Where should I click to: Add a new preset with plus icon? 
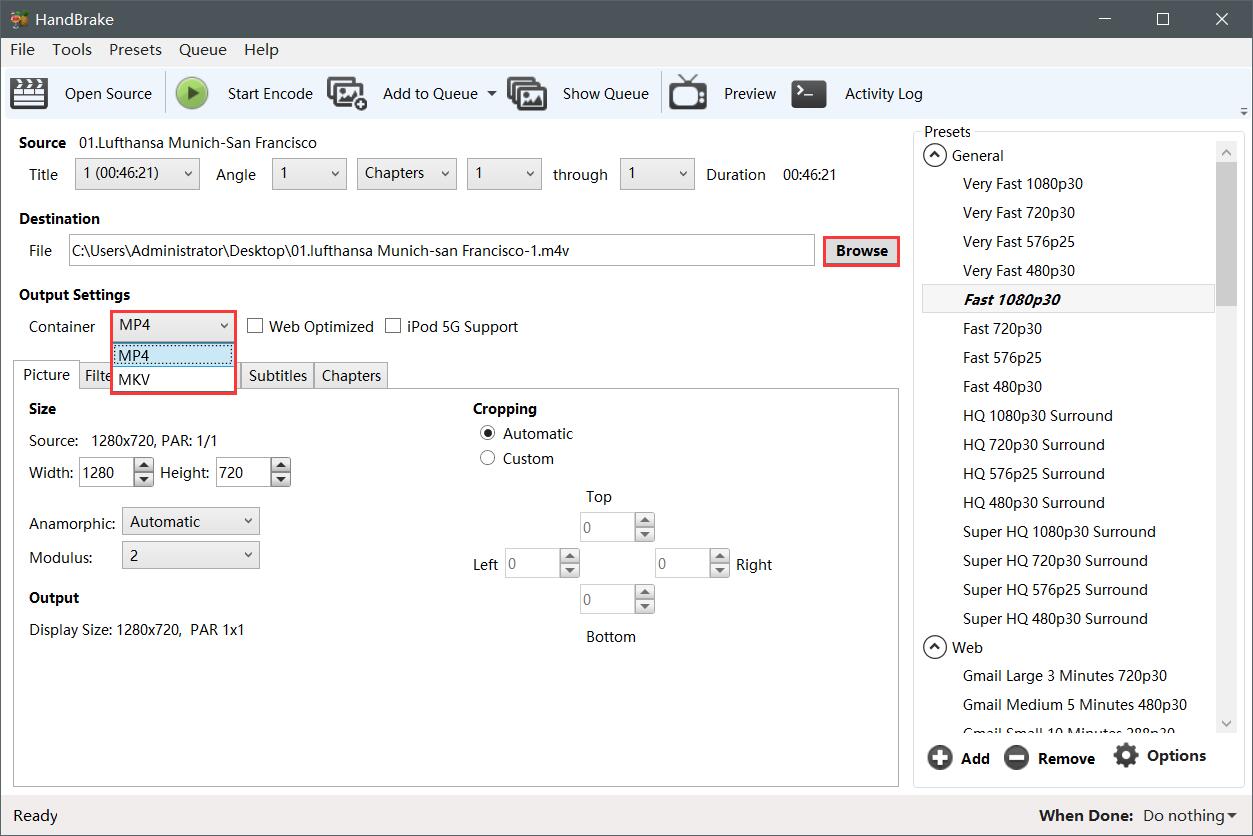tap(940, 757)
